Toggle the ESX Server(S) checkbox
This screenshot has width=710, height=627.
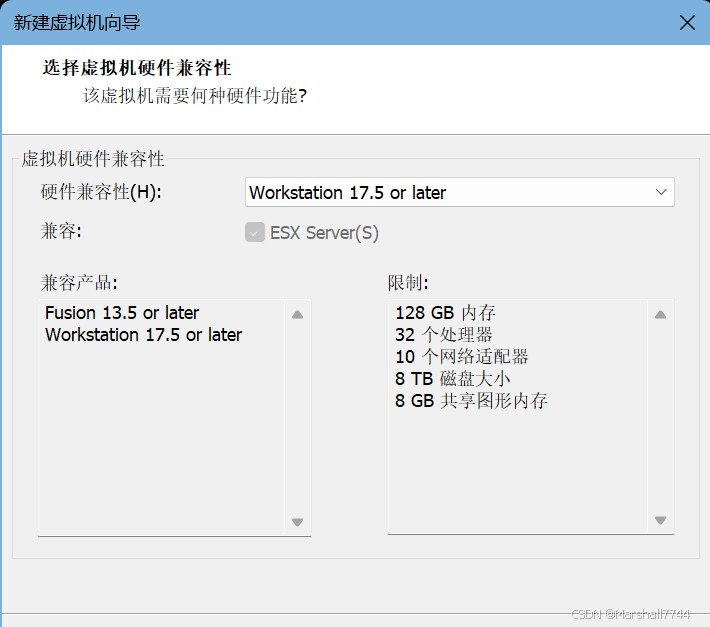(x=255, y=232)
